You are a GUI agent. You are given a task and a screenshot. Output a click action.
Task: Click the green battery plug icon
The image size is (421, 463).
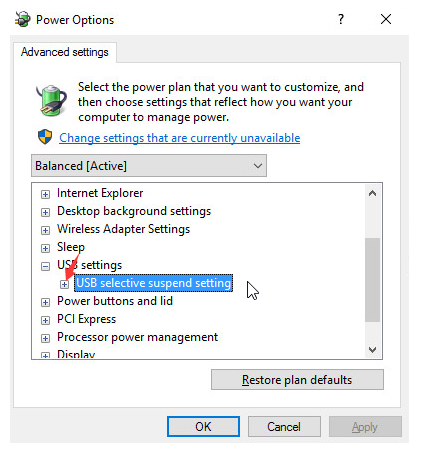coord(51,100)
